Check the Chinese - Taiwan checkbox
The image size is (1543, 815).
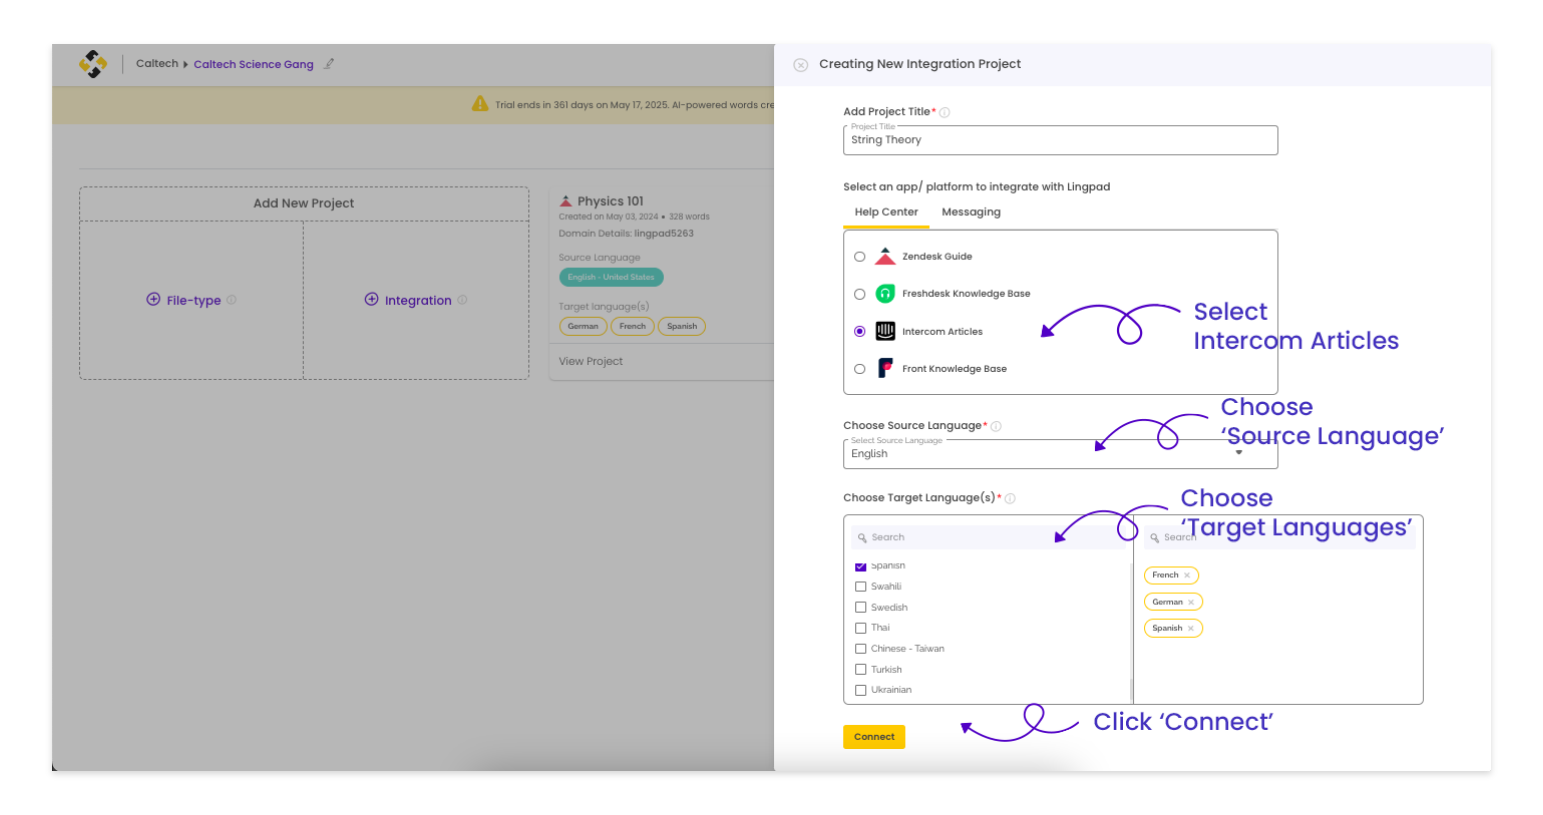pyautogui.click(x=861, y=649)
